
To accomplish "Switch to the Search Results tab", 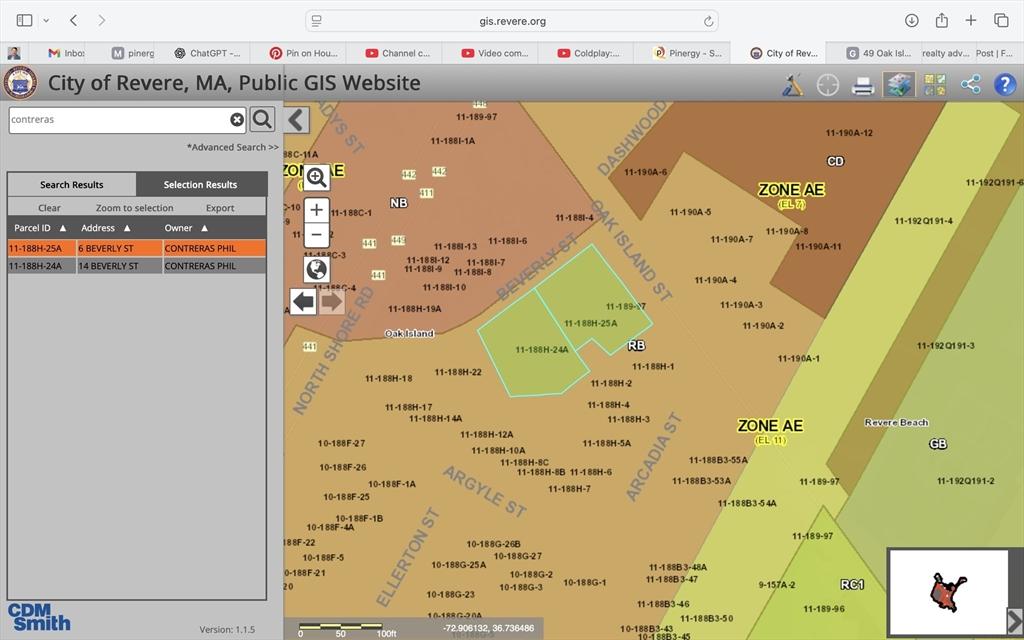I will (71, 184).
